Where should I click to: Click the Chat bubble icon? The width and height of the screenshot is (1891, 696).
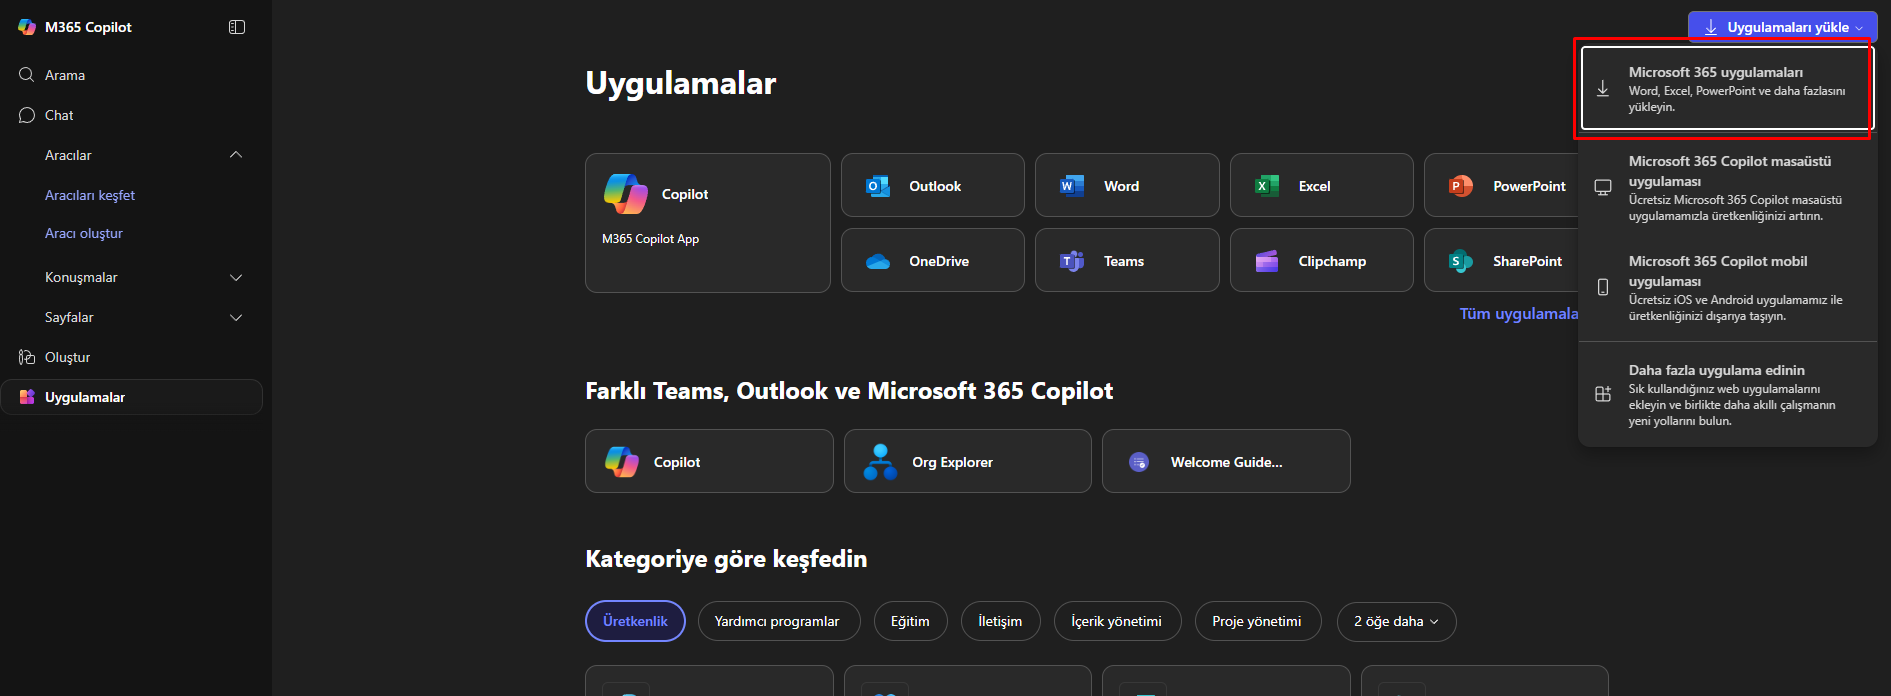[x=27, y=115]
